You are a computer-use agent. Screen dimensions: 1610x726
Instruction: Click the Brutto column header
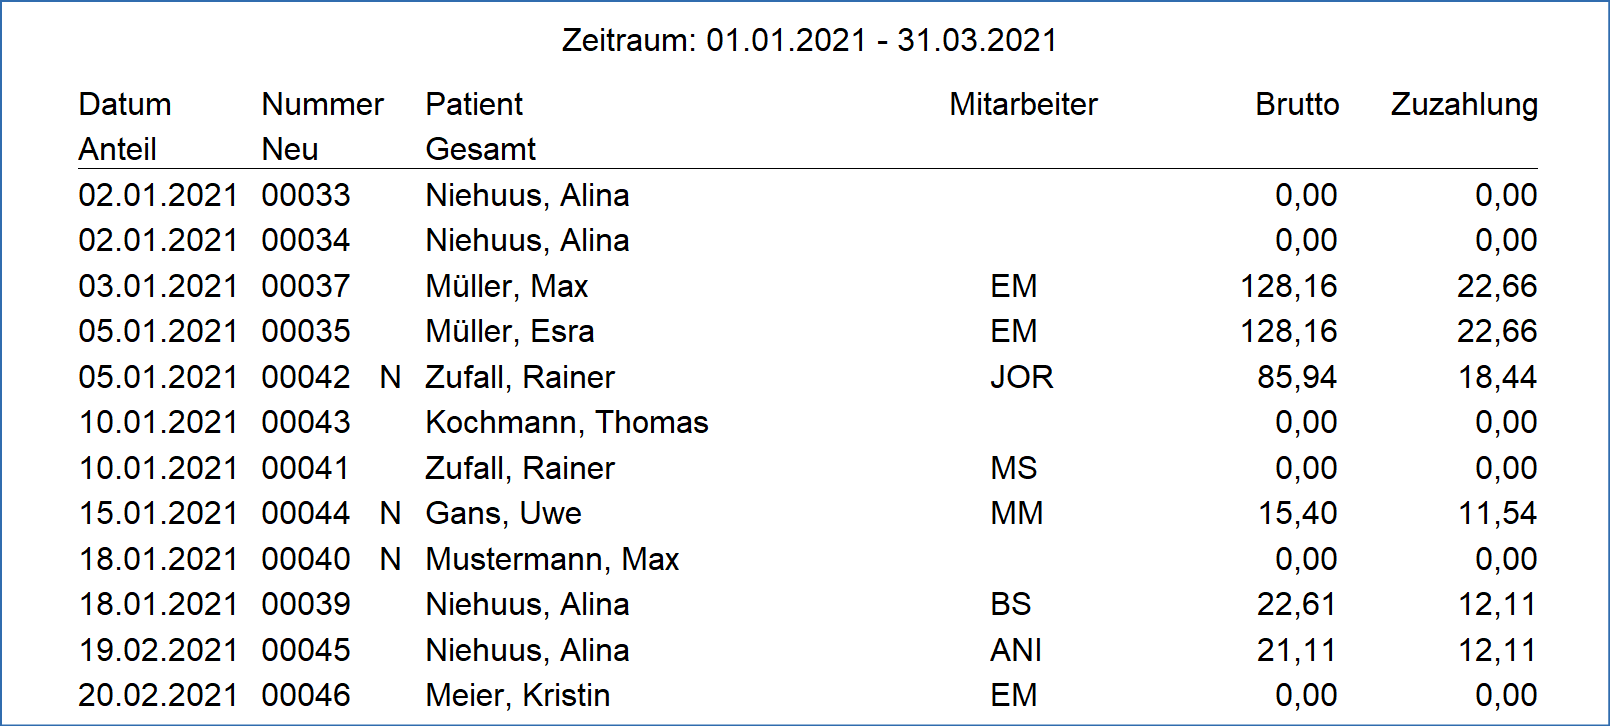[x=1296, y=104]
